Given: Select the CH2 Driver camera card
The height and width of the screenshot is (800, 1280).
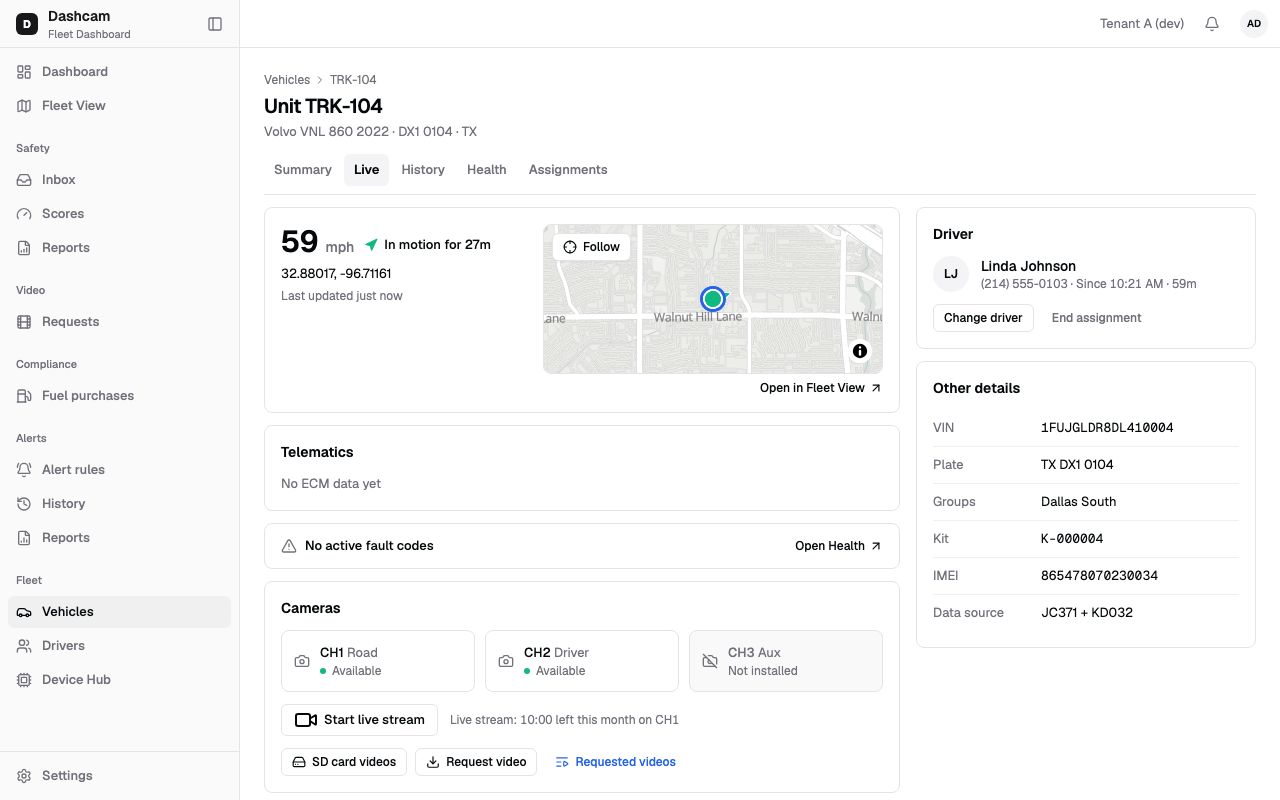Looking at the screenshot, I should 582,661.
